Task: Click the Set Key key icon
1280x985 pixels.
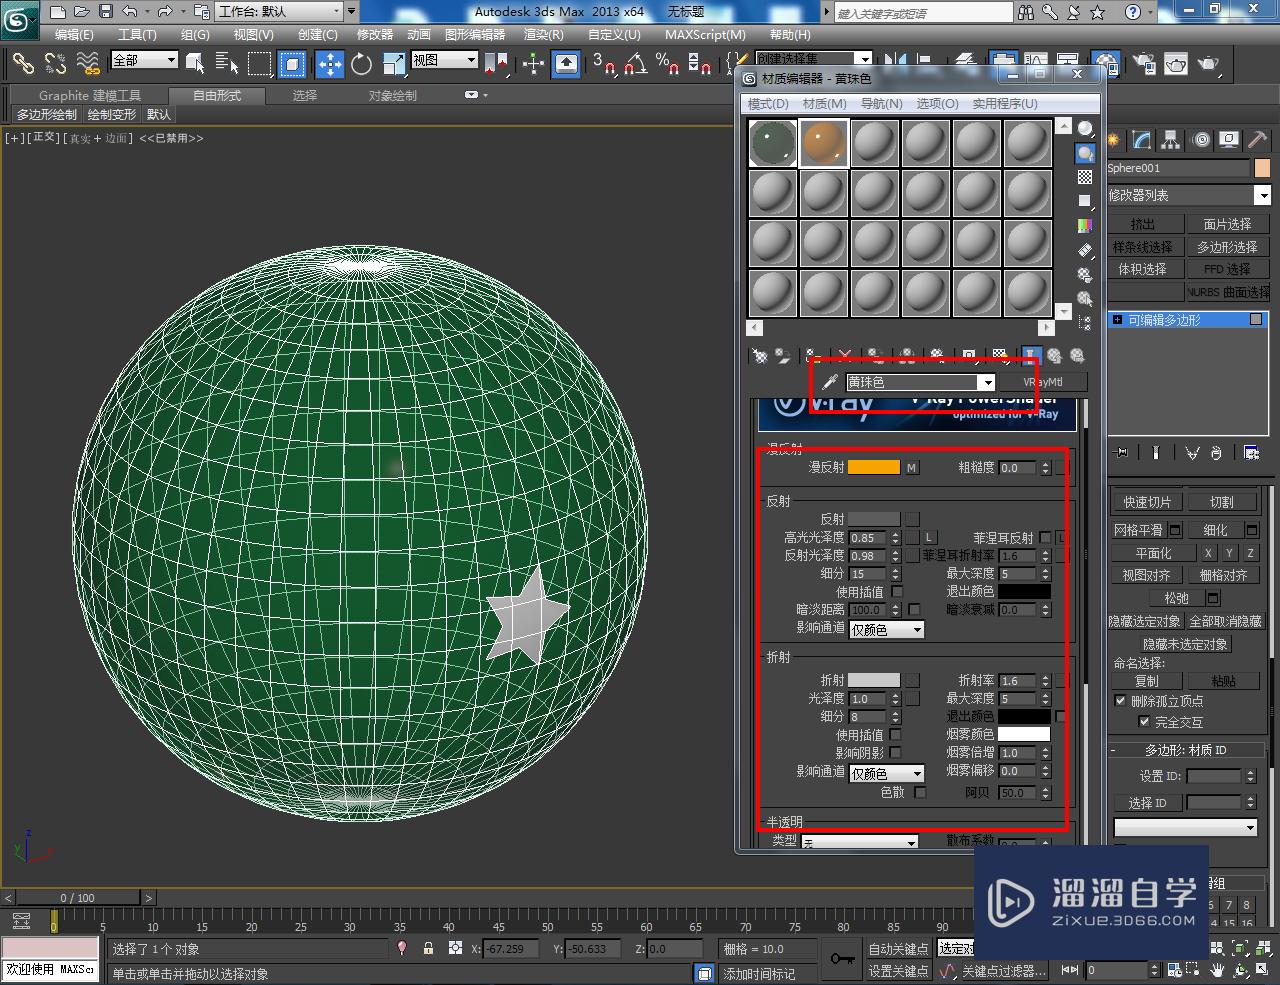Action: (x=842, y=959)
